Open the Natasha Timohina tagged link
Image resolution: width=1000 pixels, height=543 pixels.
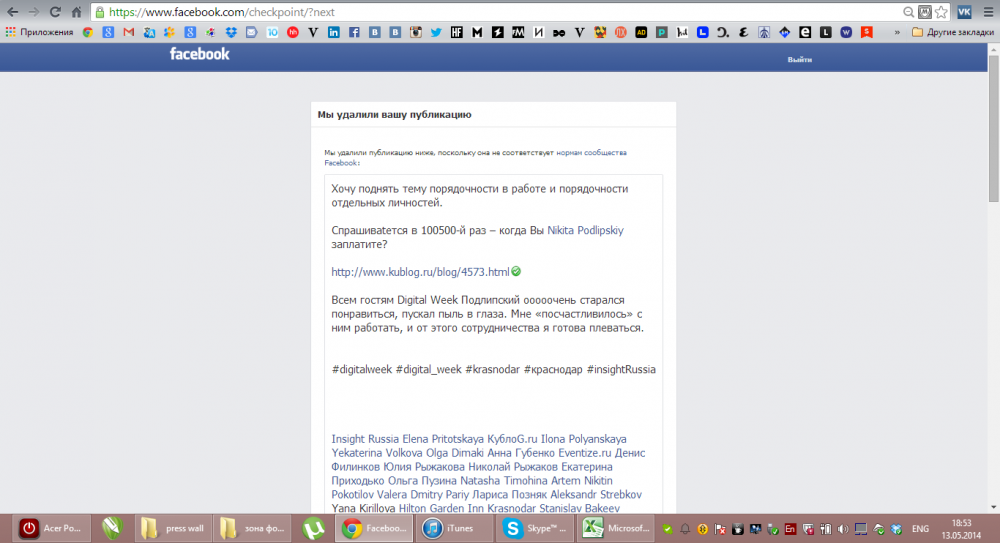point(504,480)
